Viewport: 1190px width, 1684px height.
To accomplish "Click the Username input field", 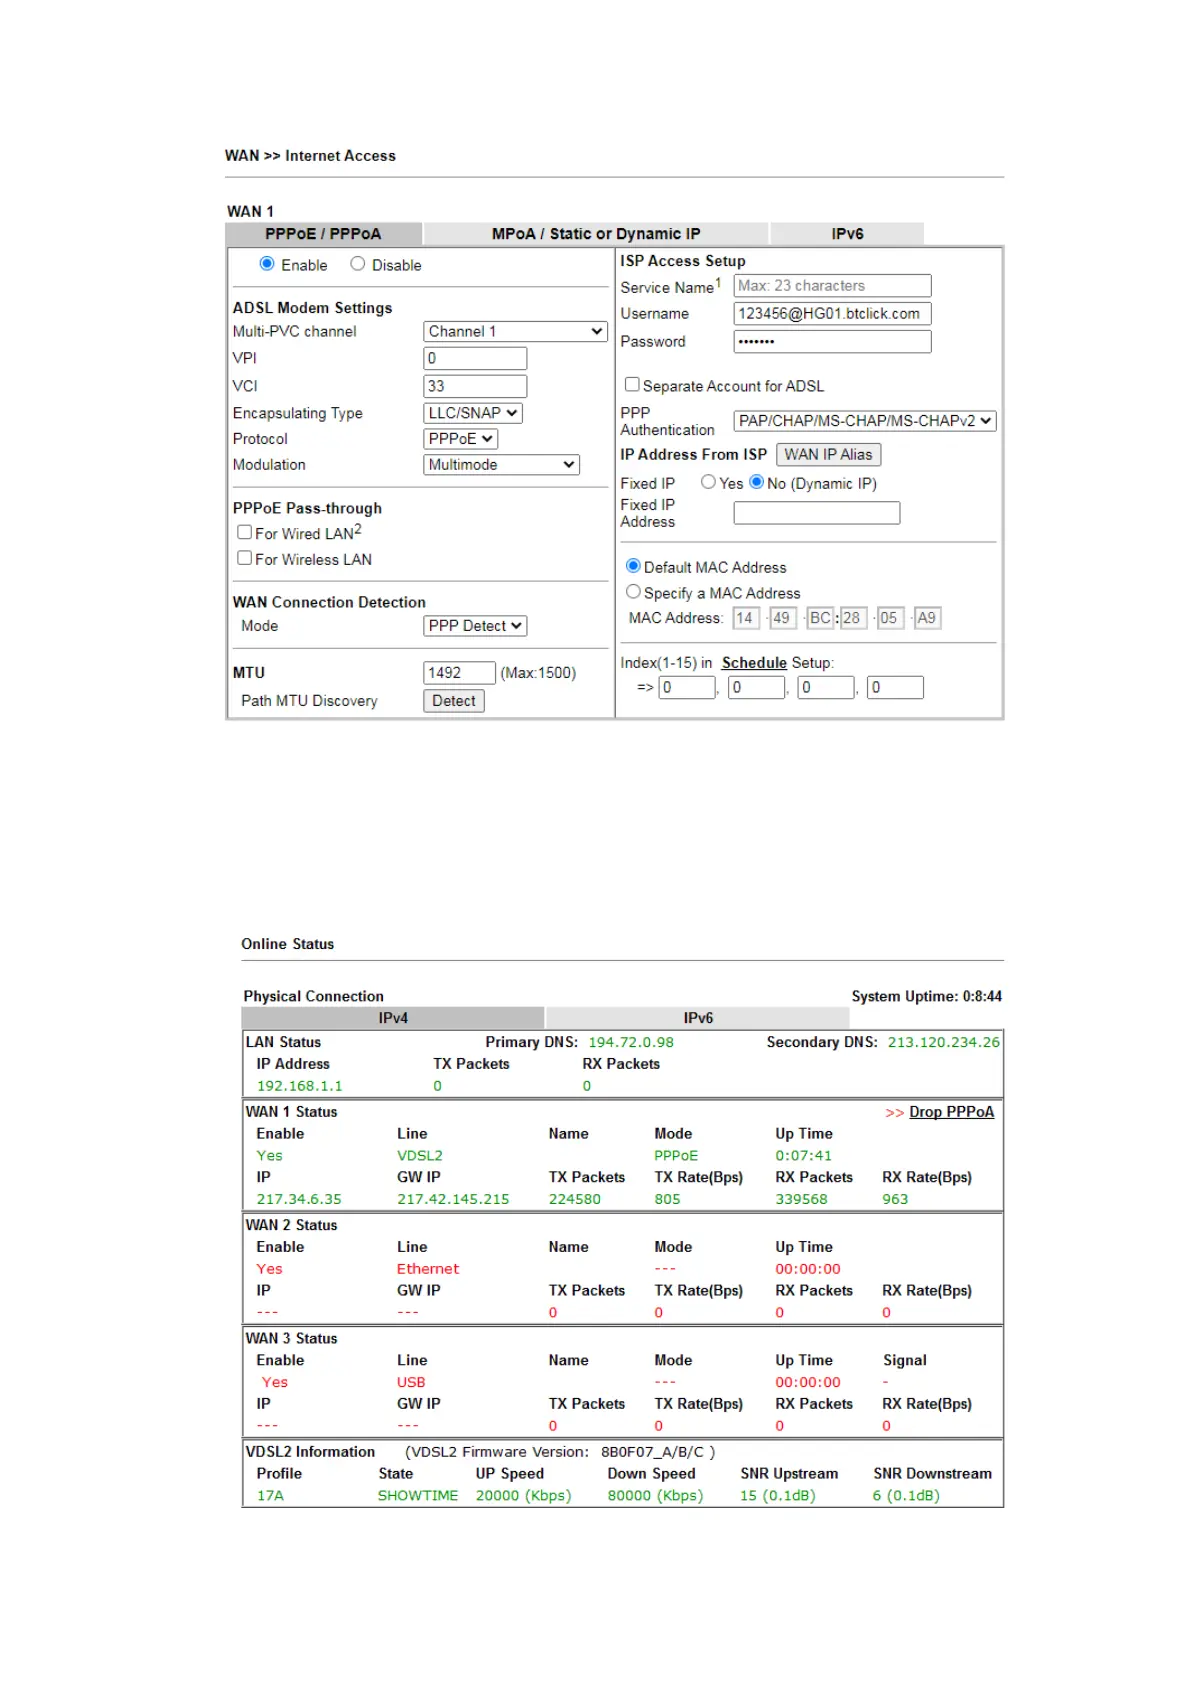I will (x=832, y=314).
